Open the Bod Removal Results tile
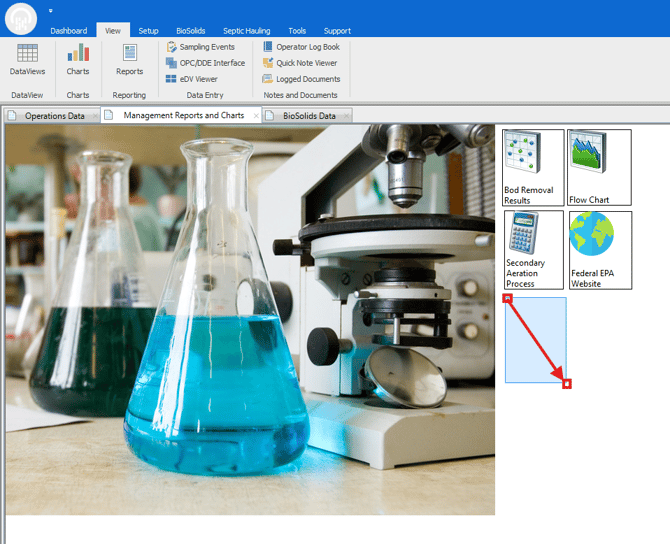 point(532,167)
